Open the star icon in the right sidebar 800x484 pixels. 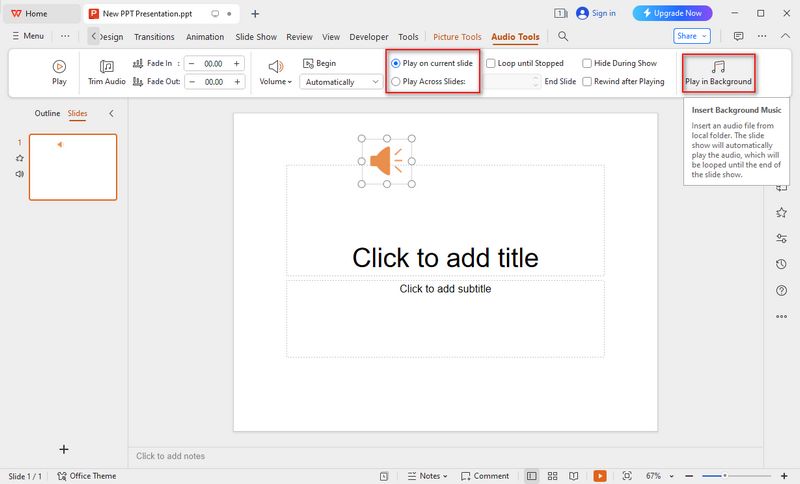(781, 213)
